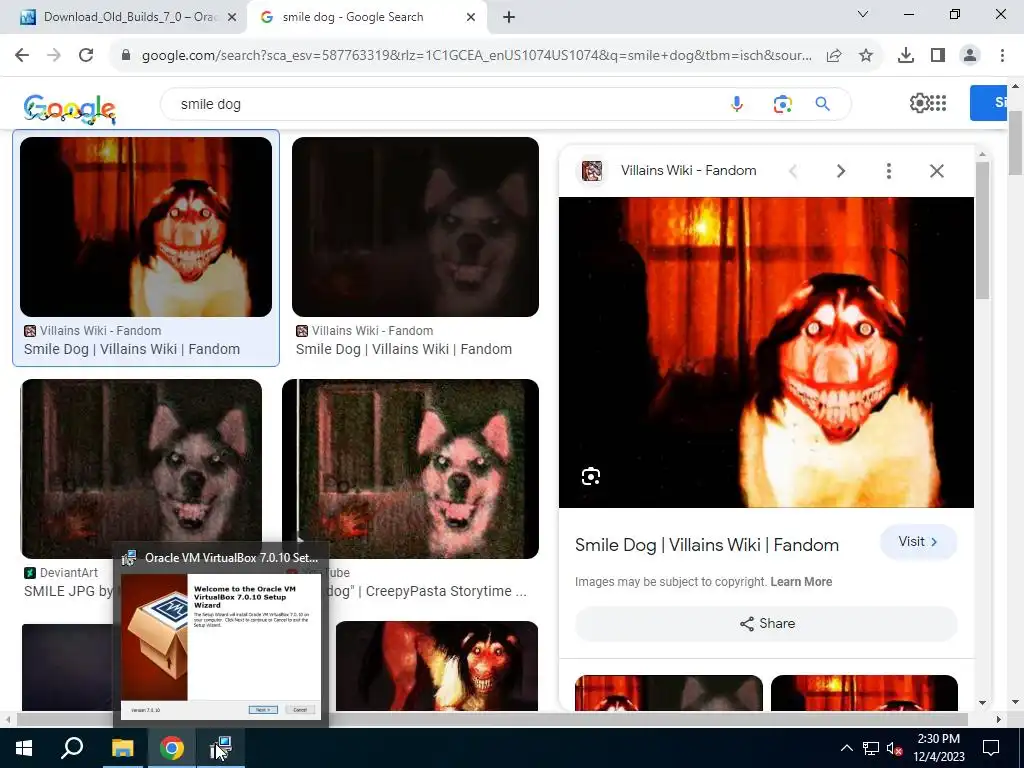This screenshot has height=768, width=1024.
Task: Select the first red Smile Dog result thumbnail
Action: [x=146, y=227]
